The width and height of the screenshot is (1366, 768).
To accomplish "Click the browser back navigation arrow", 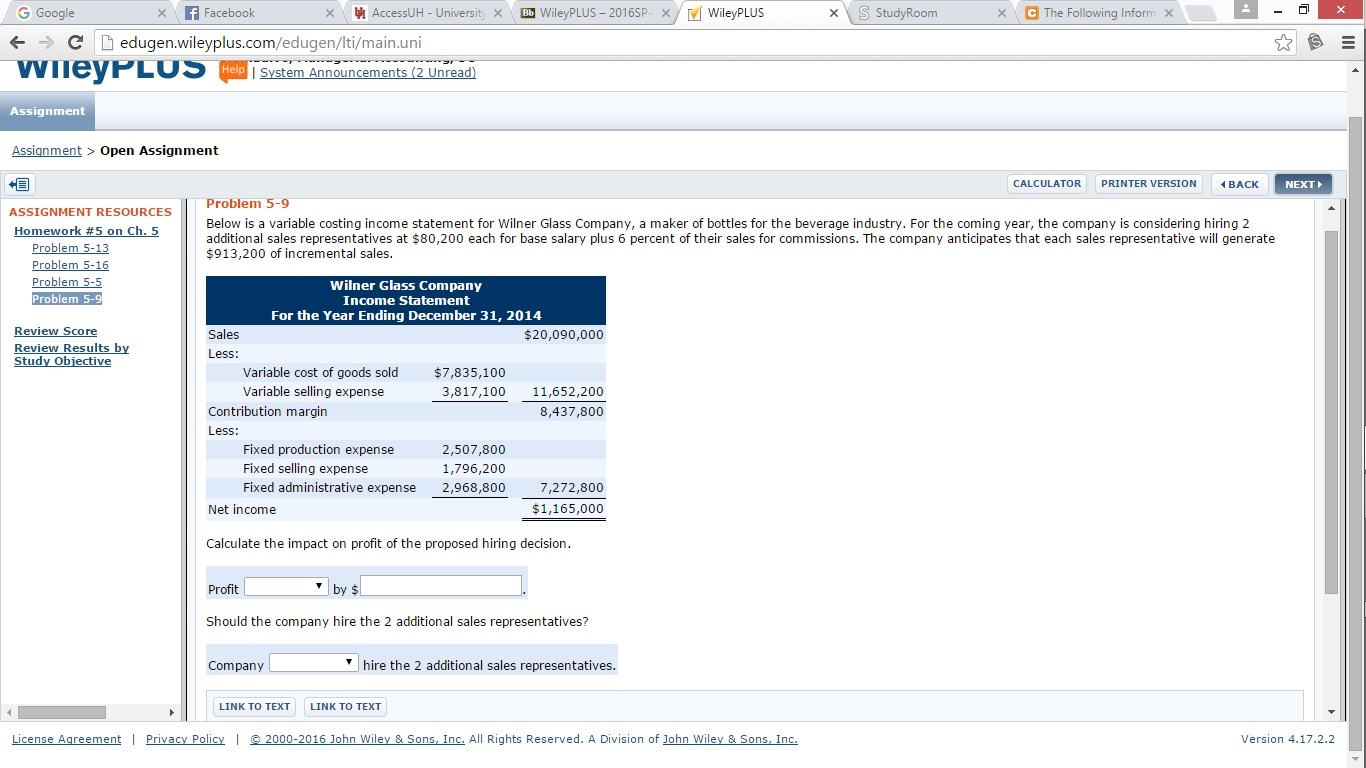I will (18, 43).
